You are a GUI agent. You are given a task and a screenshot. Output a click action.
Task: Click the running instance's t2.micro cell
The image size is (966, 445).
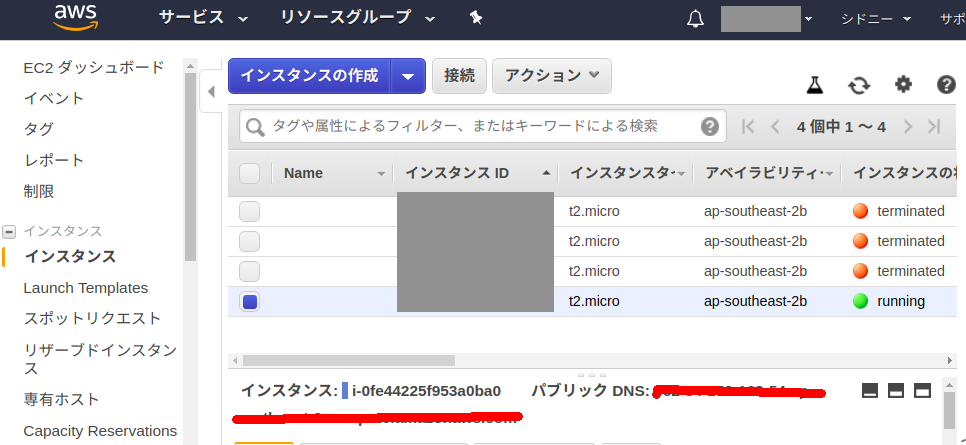pos(594,301)
